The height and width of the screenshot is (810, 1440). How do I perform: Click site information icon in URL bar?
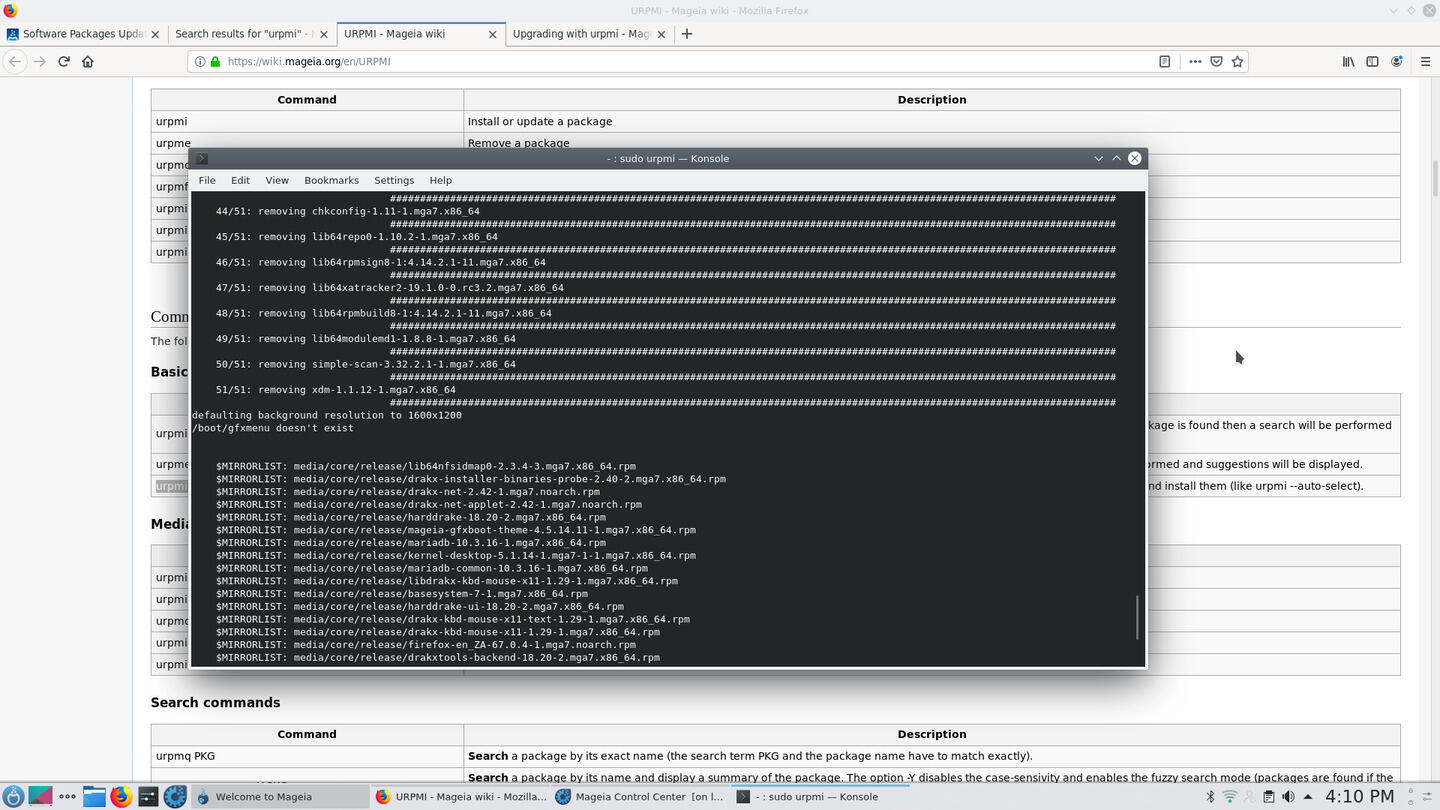click(x=200, y=61)
